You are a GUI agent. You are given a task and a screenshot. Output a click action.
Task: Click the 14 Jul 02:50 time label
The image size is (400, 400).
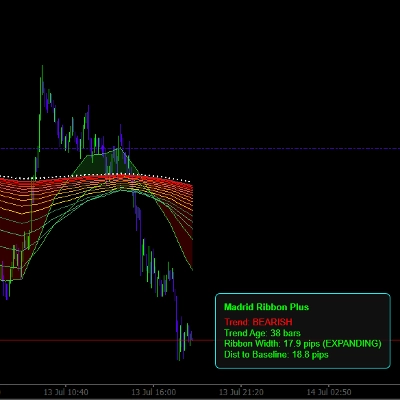[x=329, y=392]
